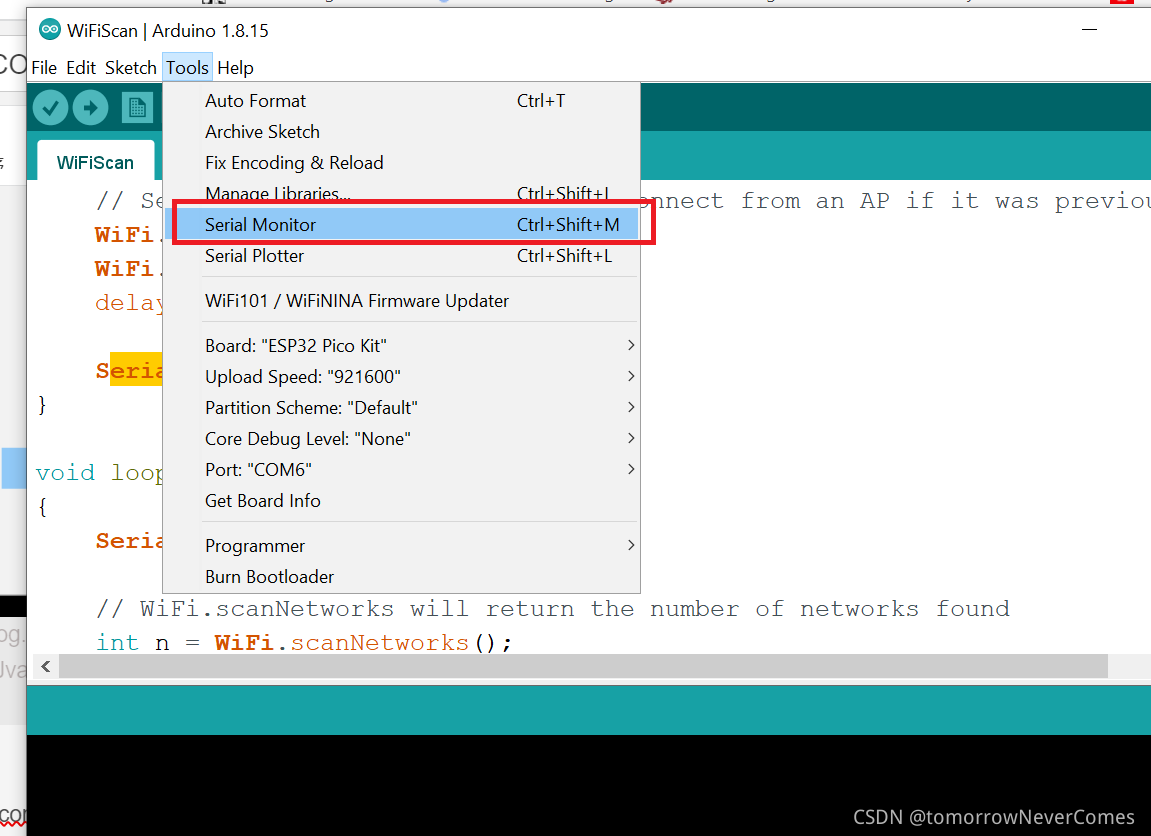1151x836 pixels.
Task: Open Manage Libraries entry
Action: (402, 192)
